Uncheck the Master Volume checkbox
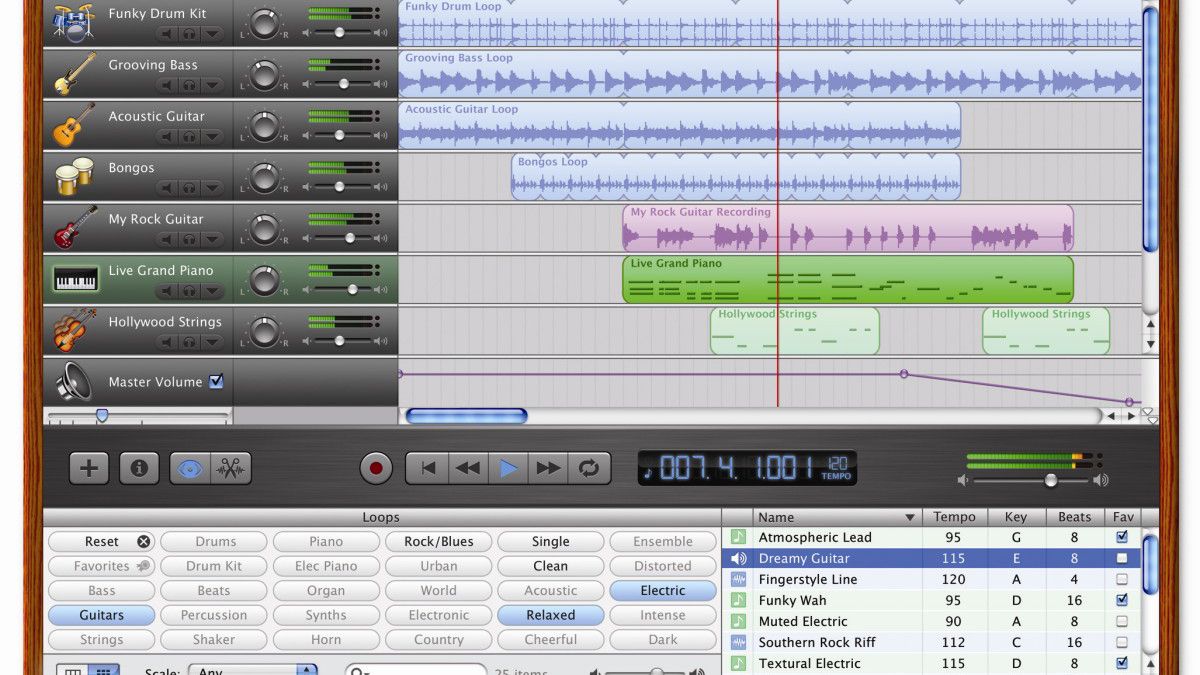Screen dimensions: 1200x675 coord(216,381)
